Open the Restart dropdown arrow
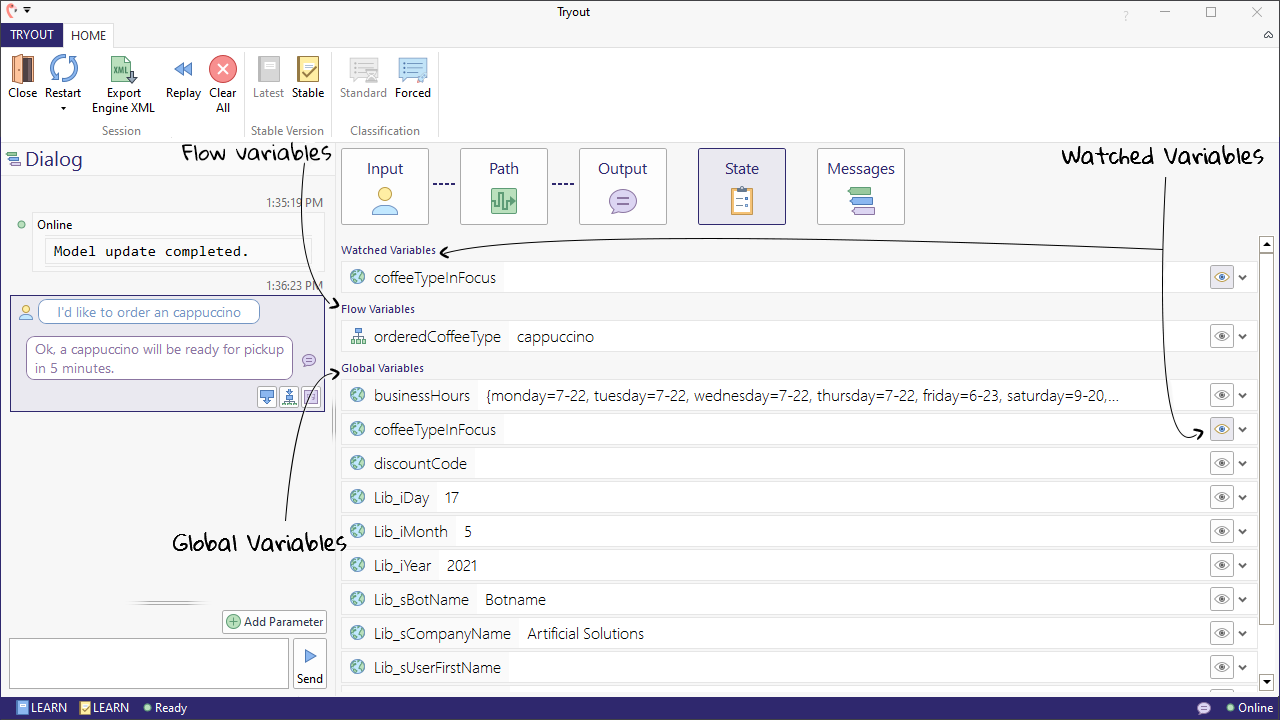This screenshot has height=720, width=1280. [x=63, y=108]
